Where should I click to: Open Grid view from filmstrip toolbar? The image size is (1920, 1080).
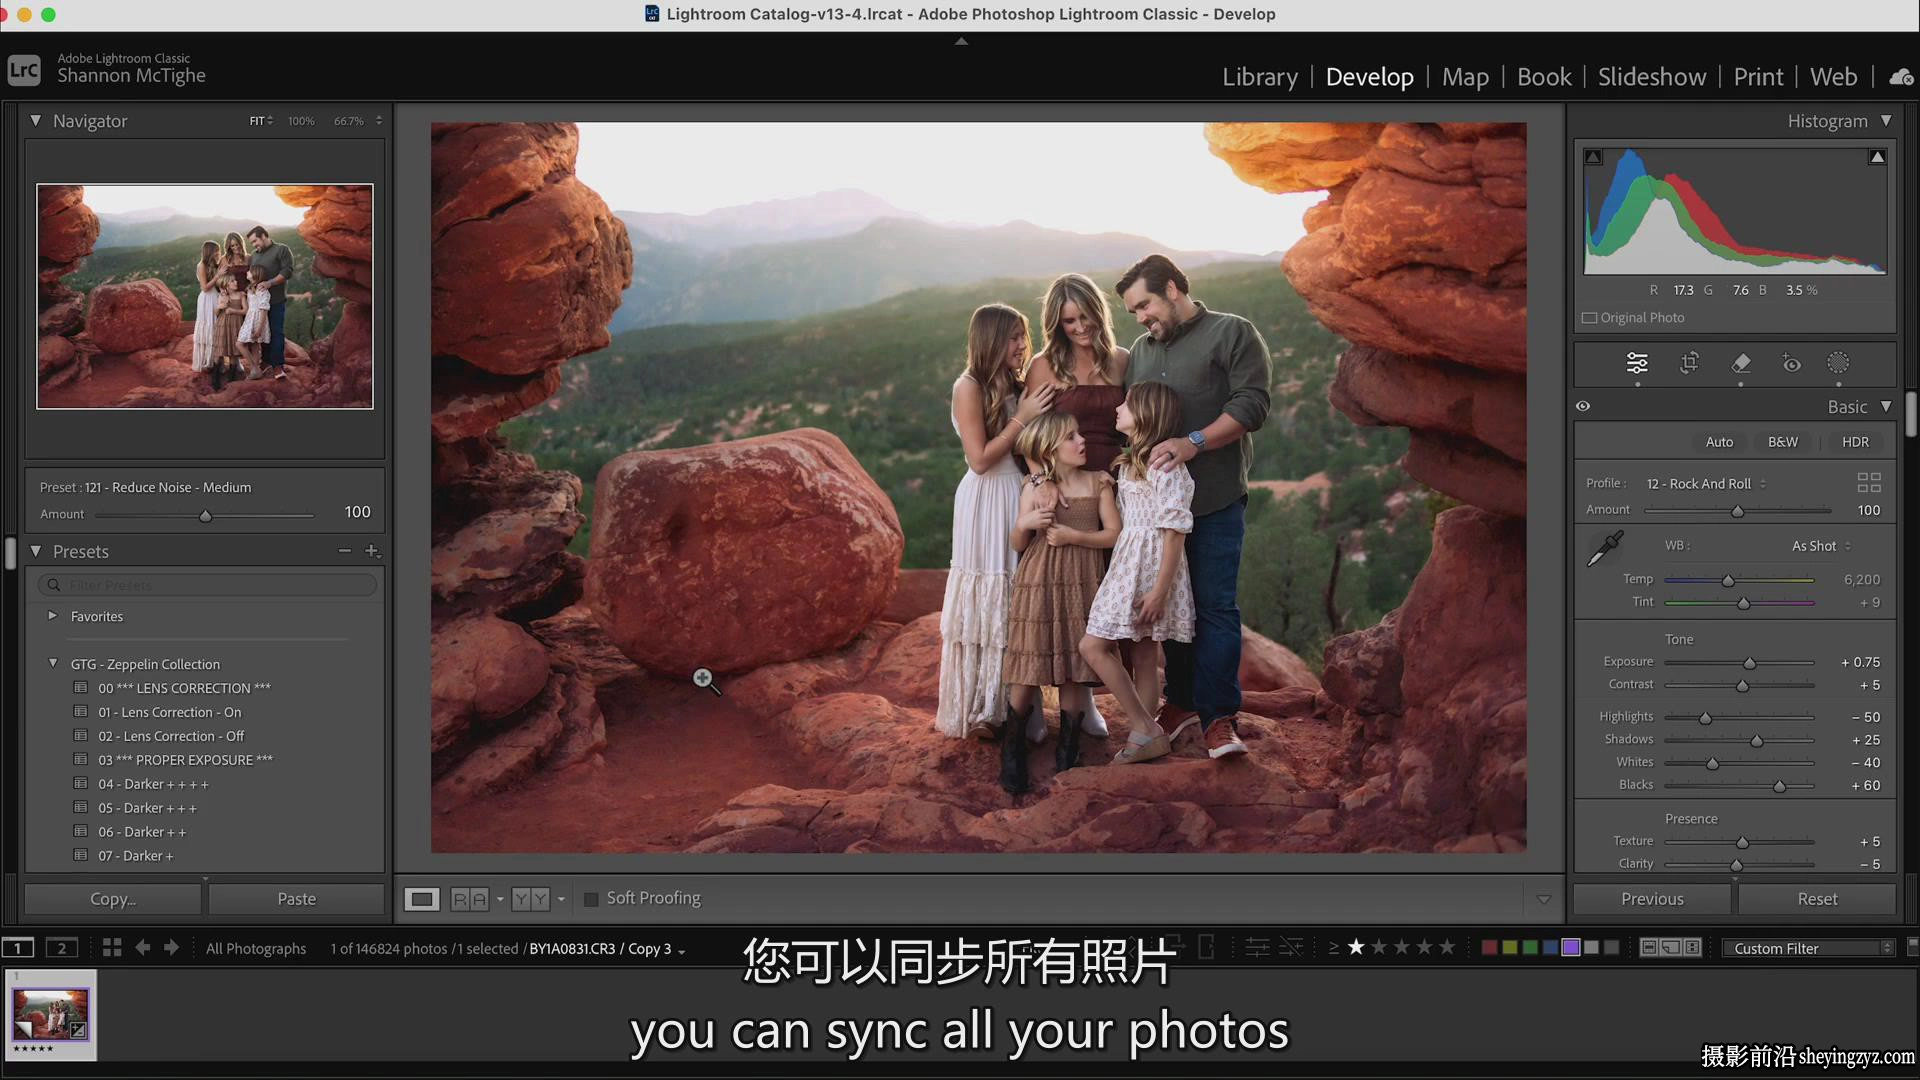tap(112, 948)
